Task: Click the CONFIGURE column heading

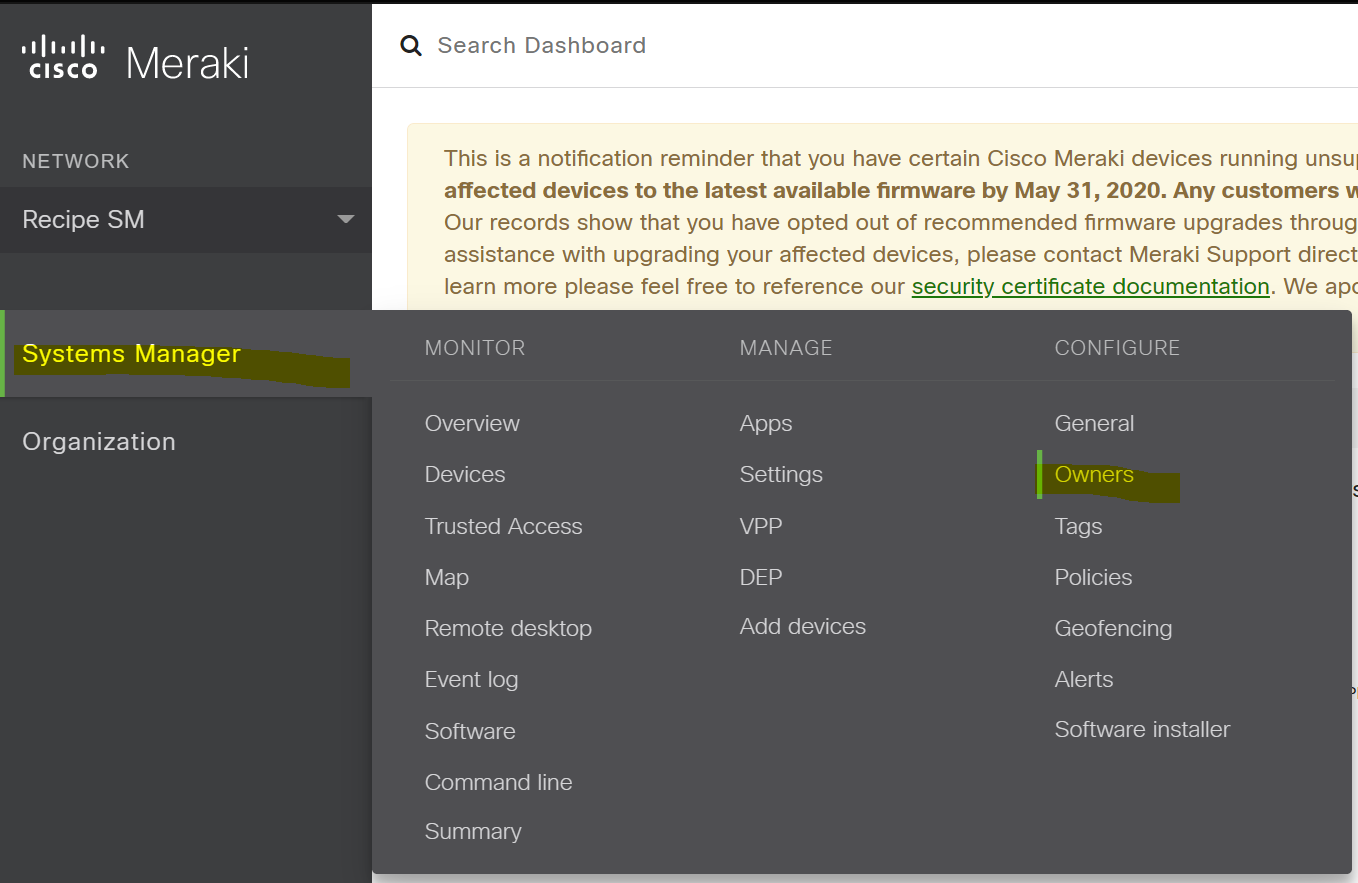Action: click(x=1117, y=348)
